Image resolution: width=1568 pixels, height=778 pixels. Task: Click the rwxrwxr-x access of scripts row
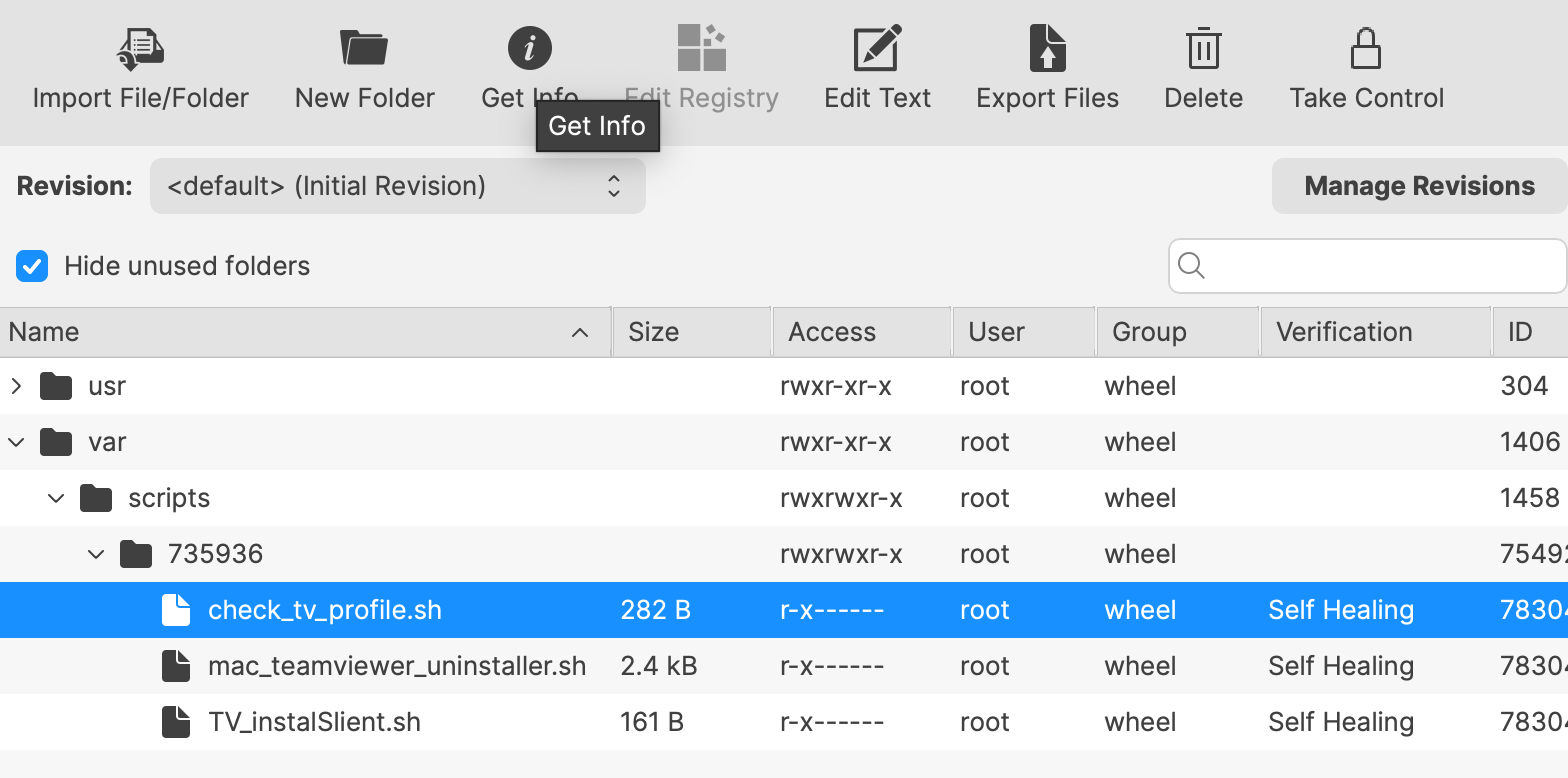(841, 498)
